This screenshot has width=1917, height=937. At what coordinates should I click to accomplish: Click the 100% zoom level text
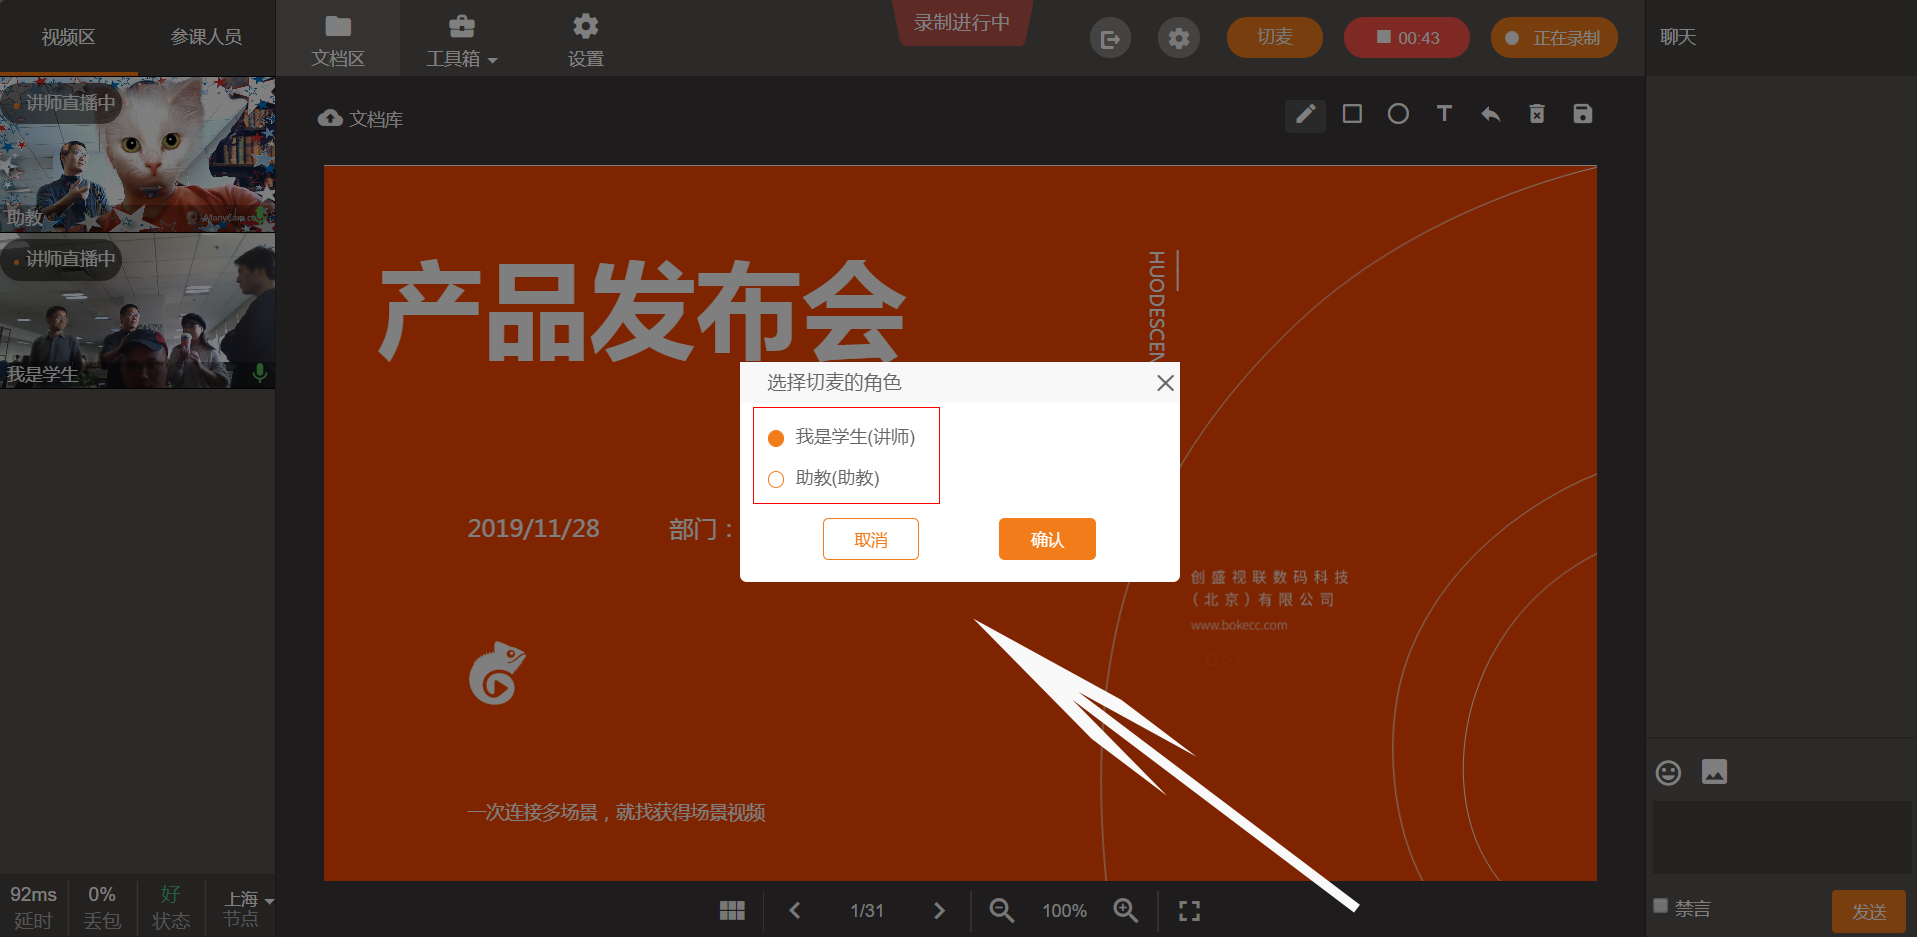click(1064, 910)
